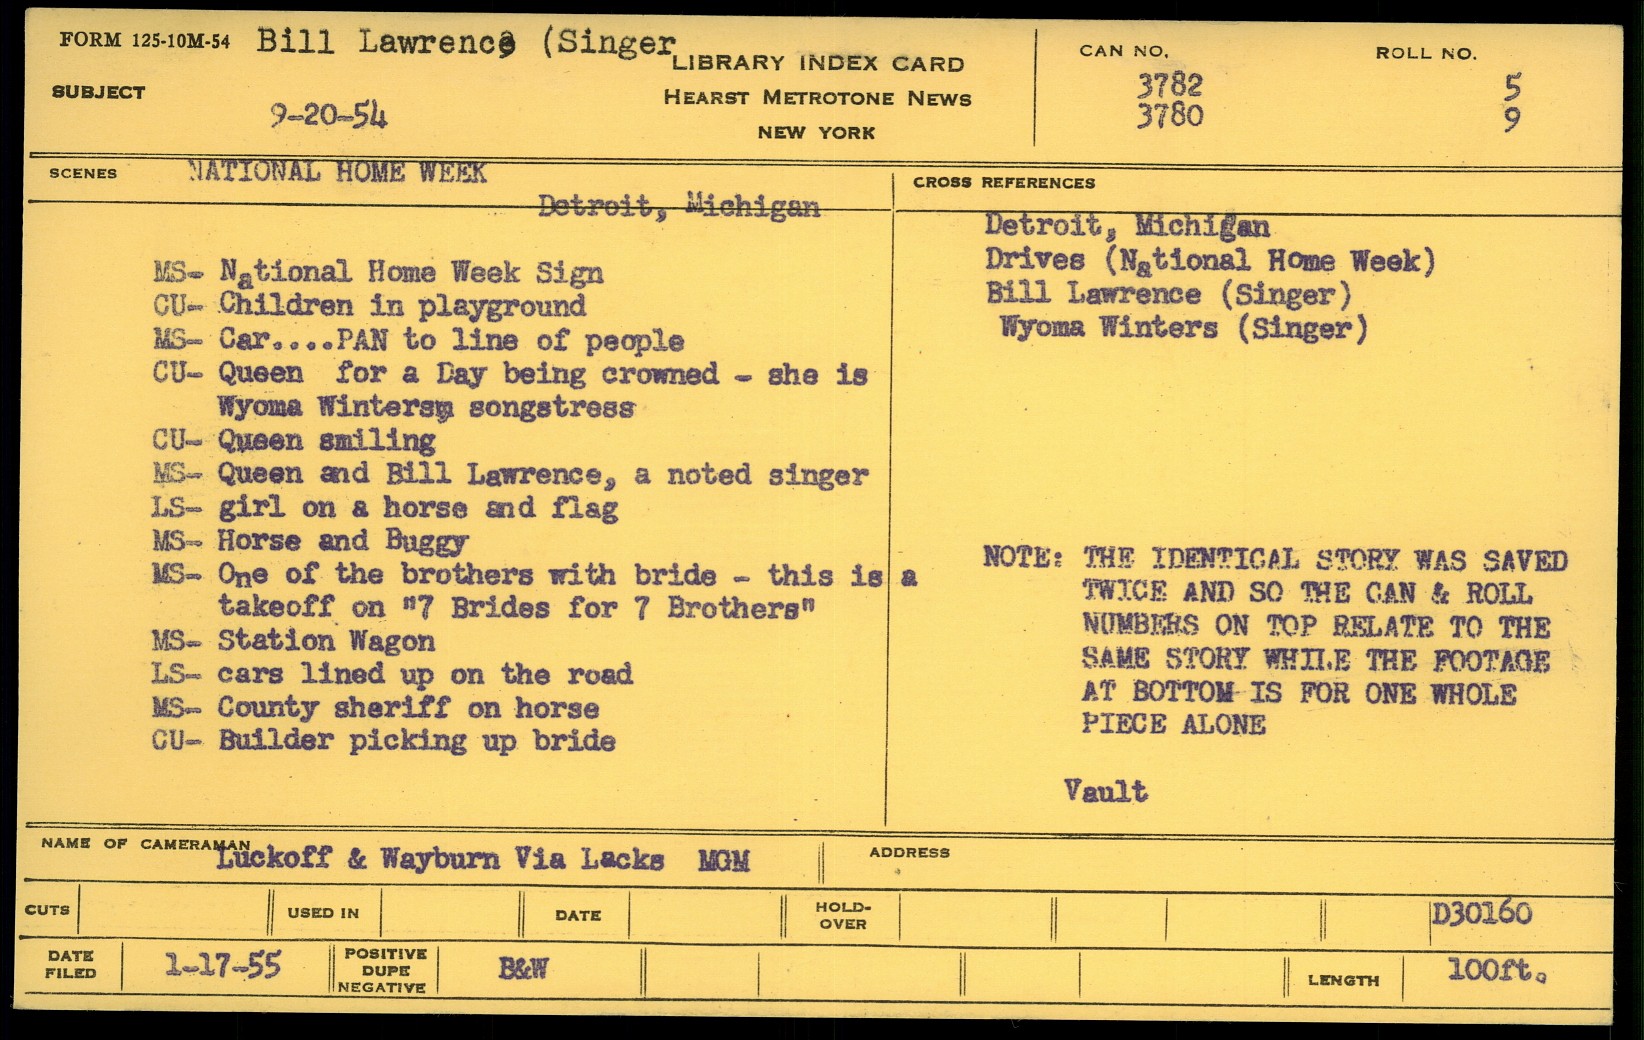
Task: Select cross reference 'Drives (National Home Week)'
Action: pos(1210,261)
